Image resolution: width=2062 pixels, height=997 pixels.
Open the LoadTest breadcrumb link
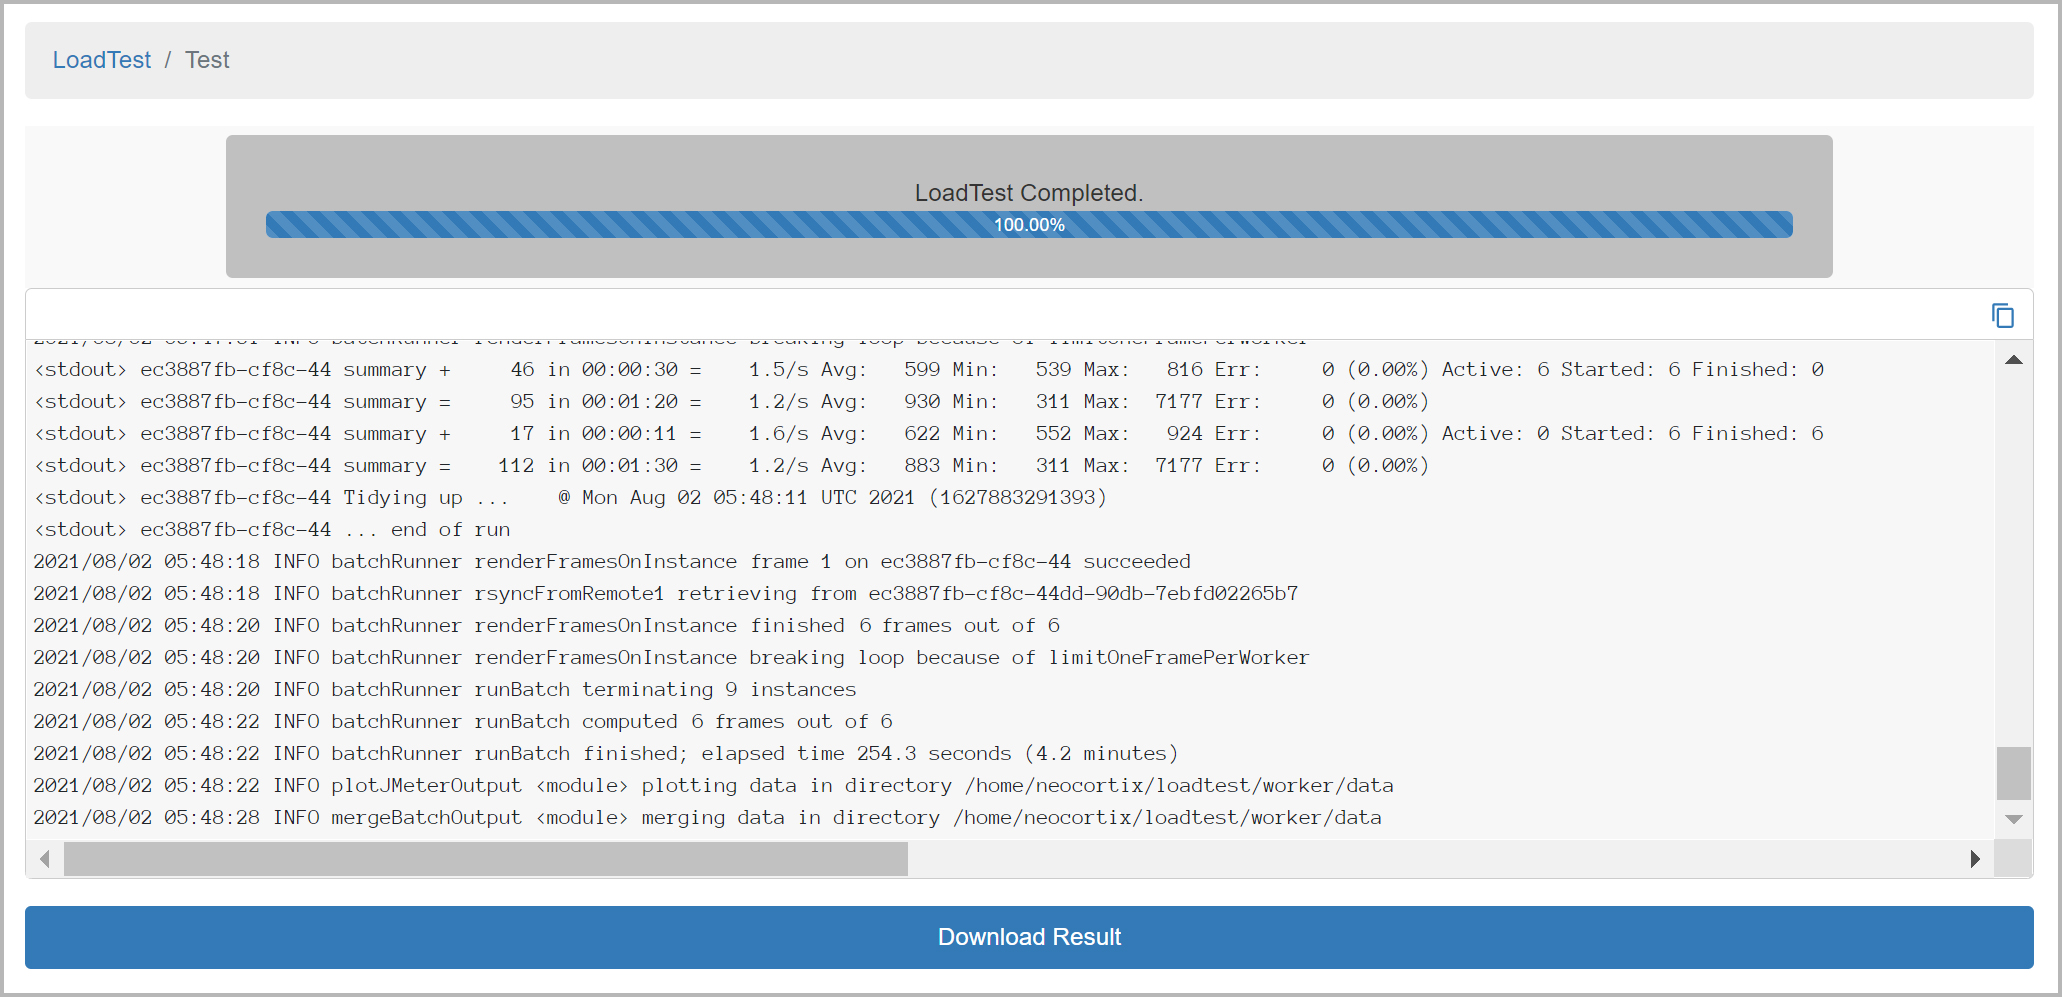[102, 60]
